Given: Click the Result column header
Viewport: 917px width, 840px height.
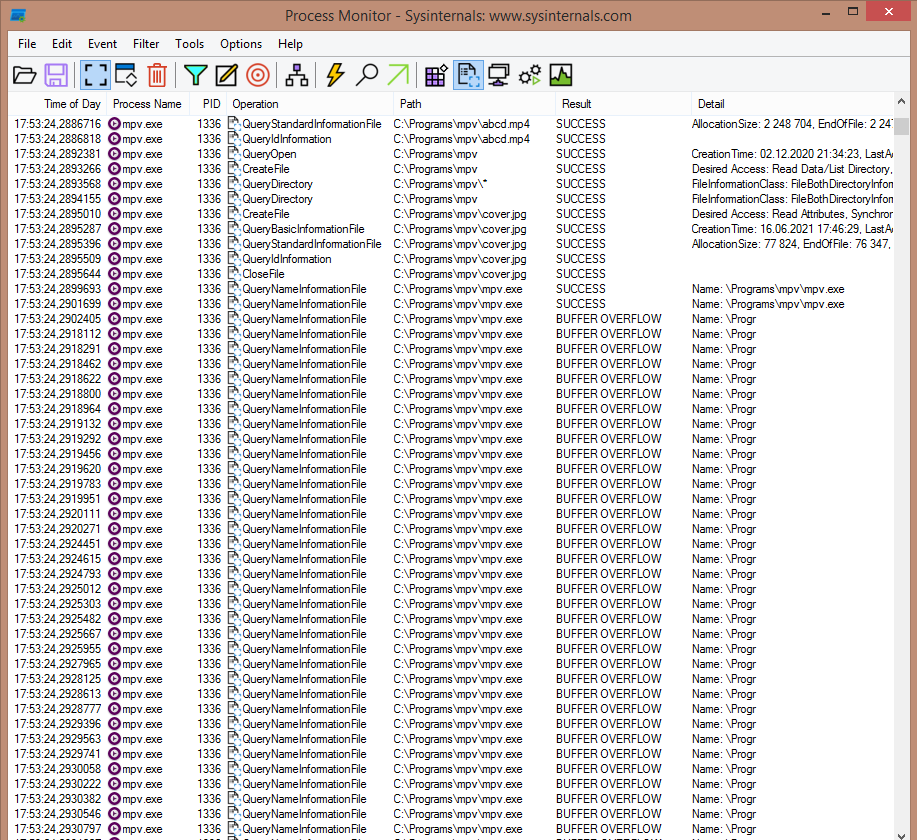Looking at the screenshot, I should coord(623,104).
